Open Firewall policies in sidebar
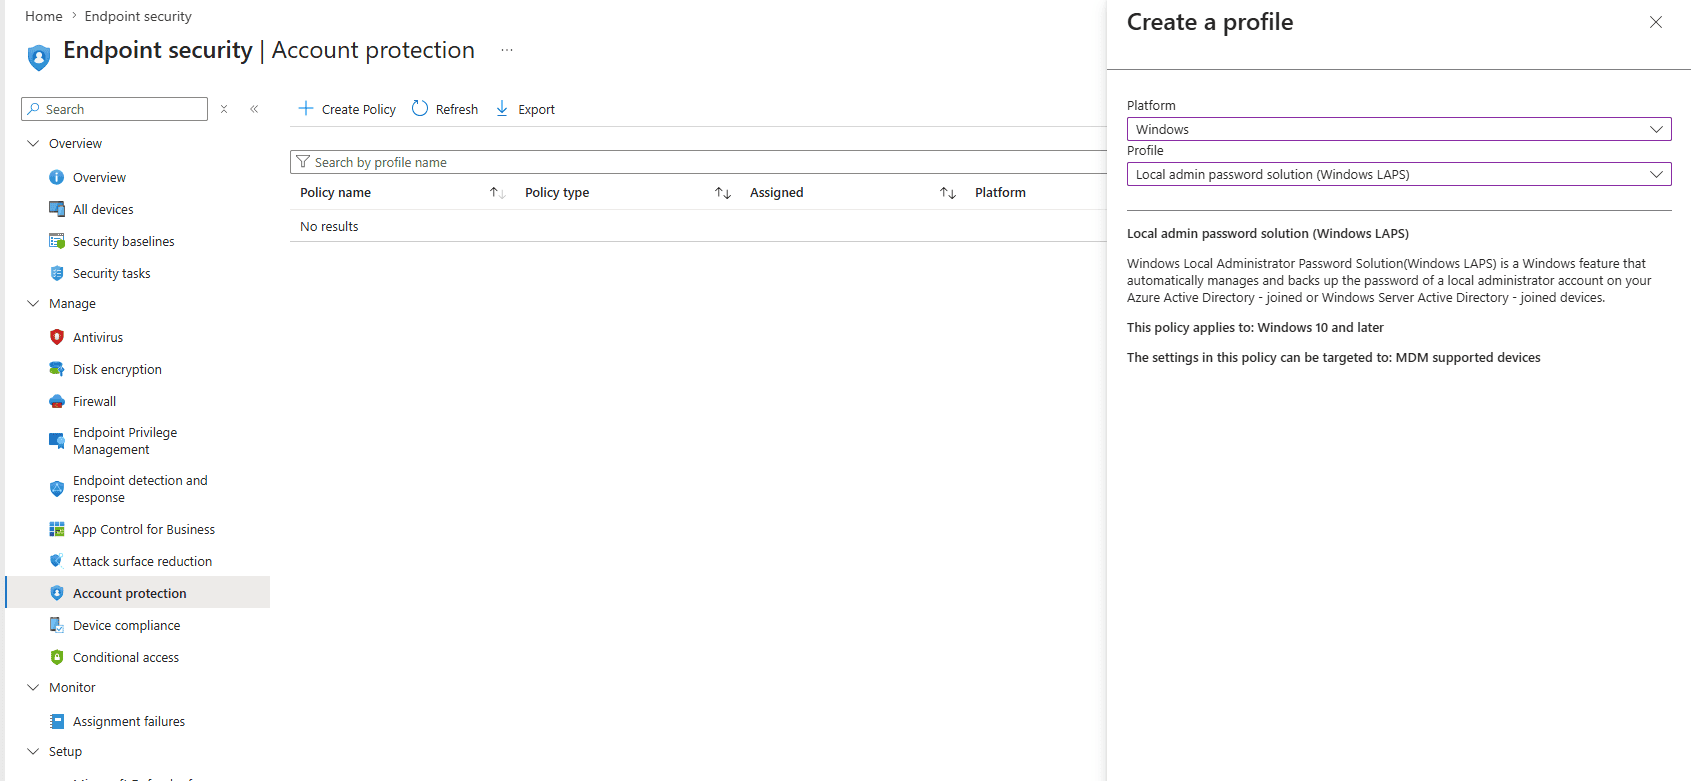Viewport: 1691px width, 781px height. click(x=94, y=401)
